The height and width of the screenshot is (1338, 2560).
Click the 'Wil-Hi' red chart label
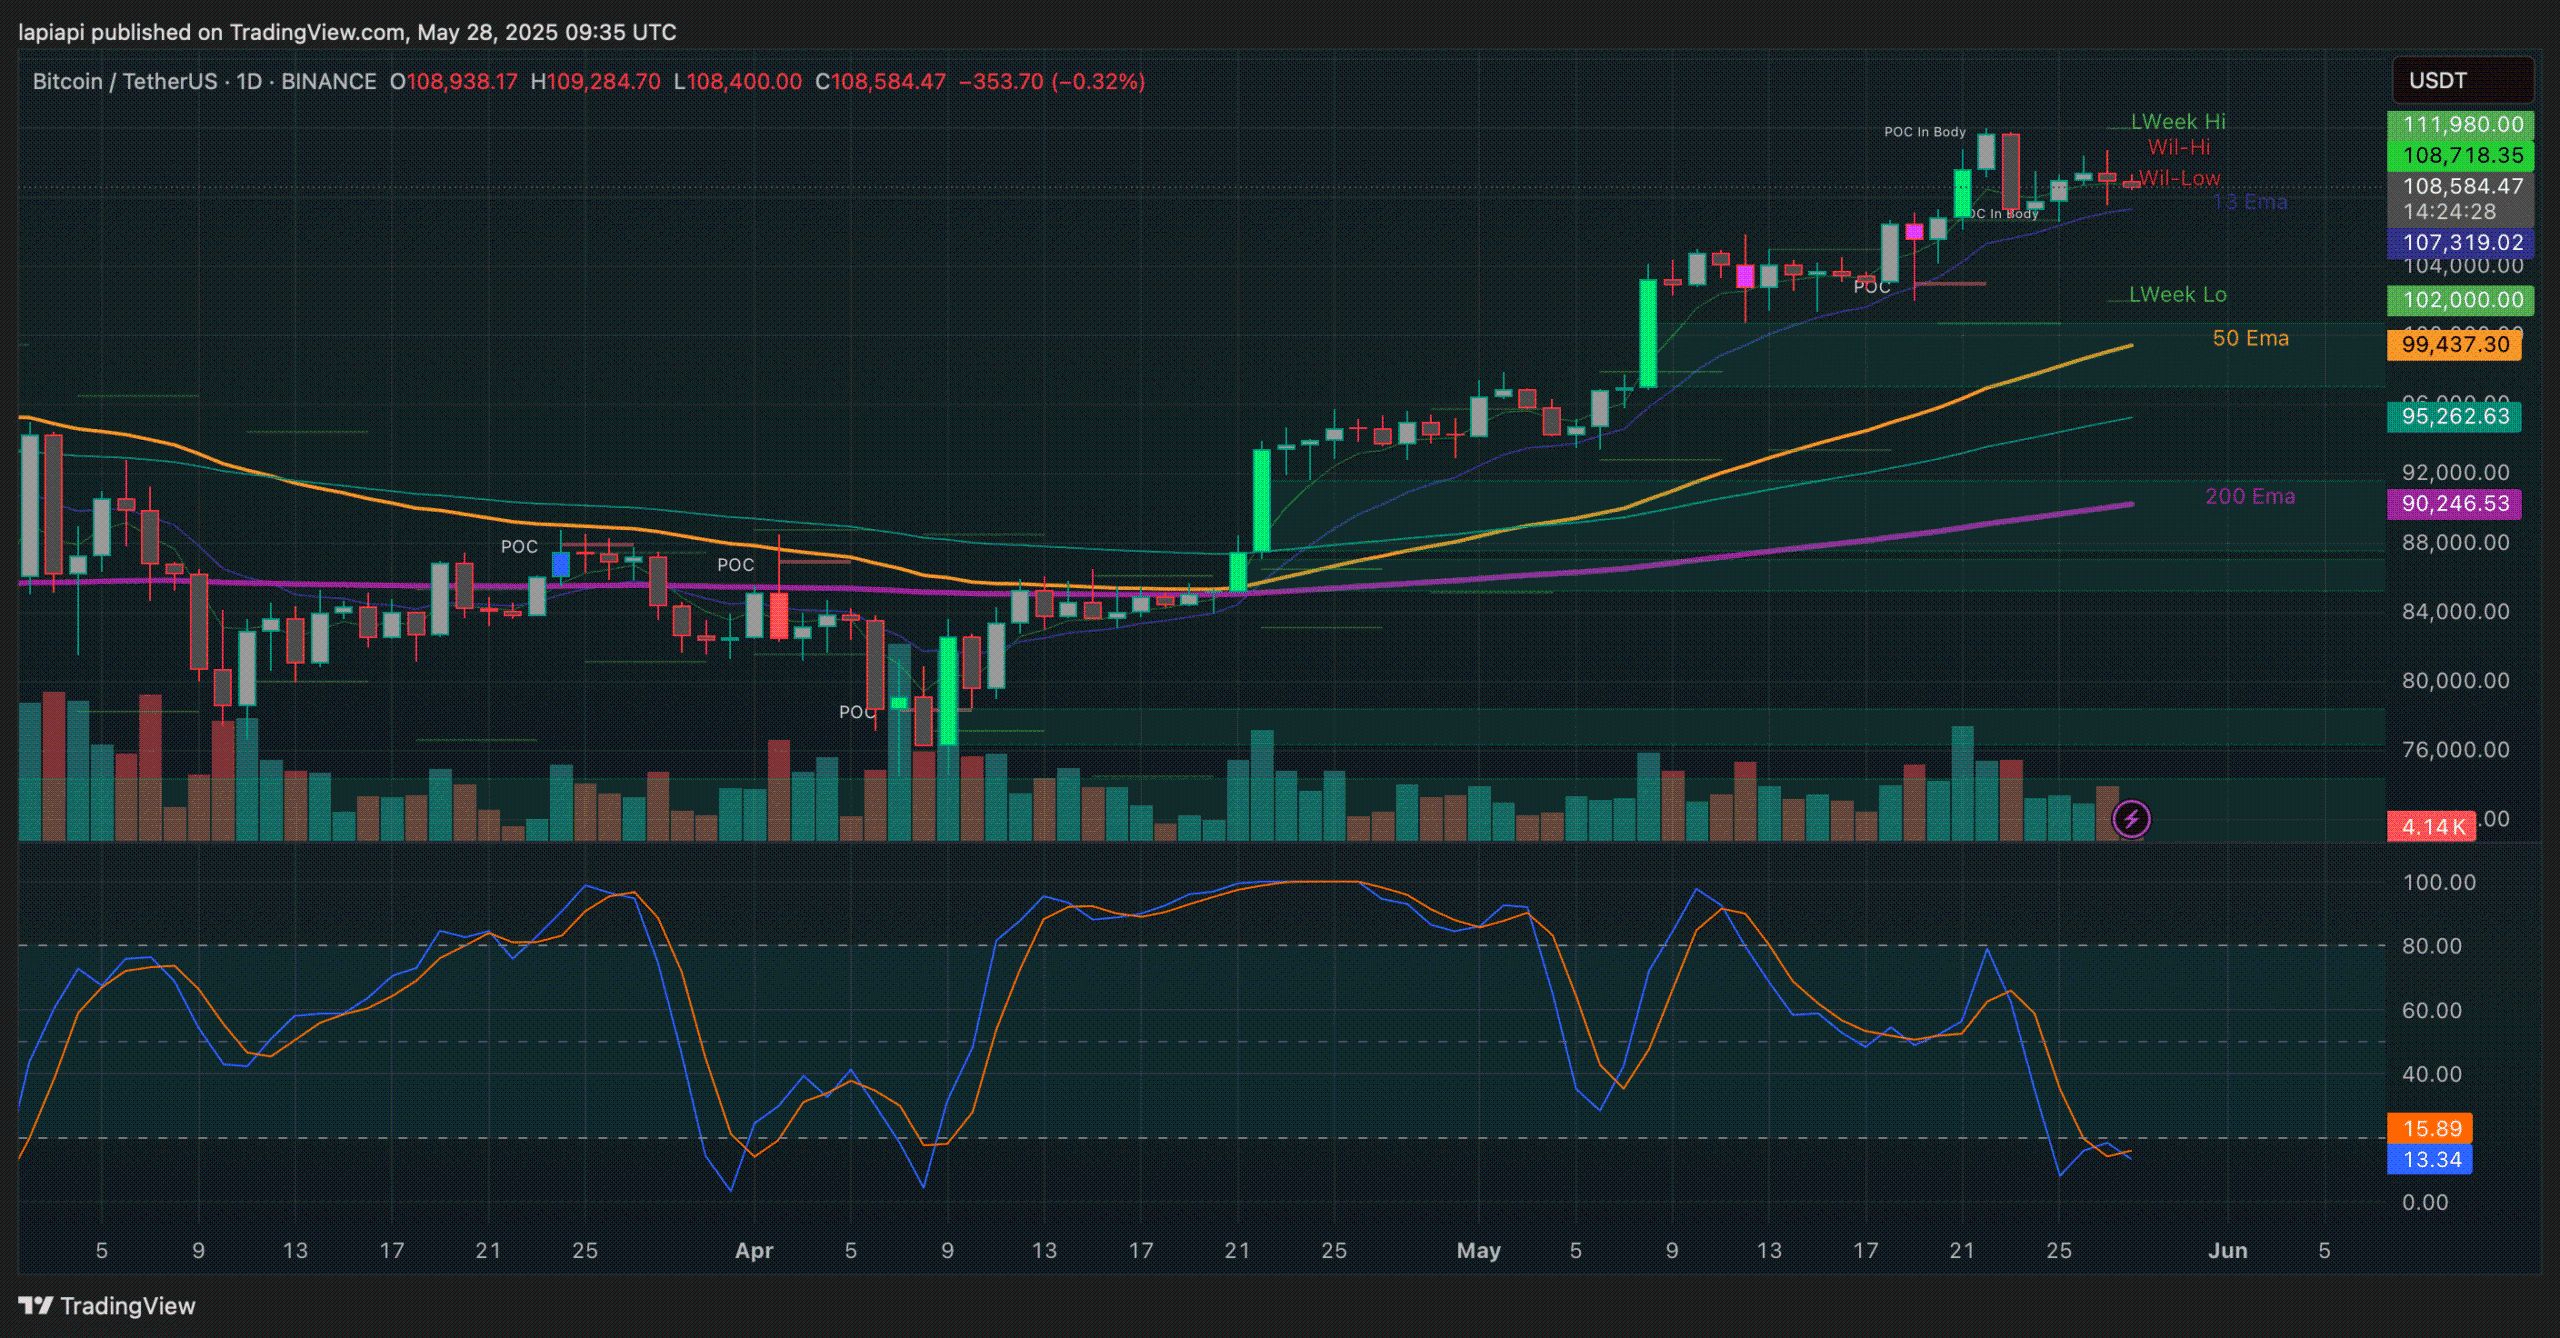click(2178, 148)
